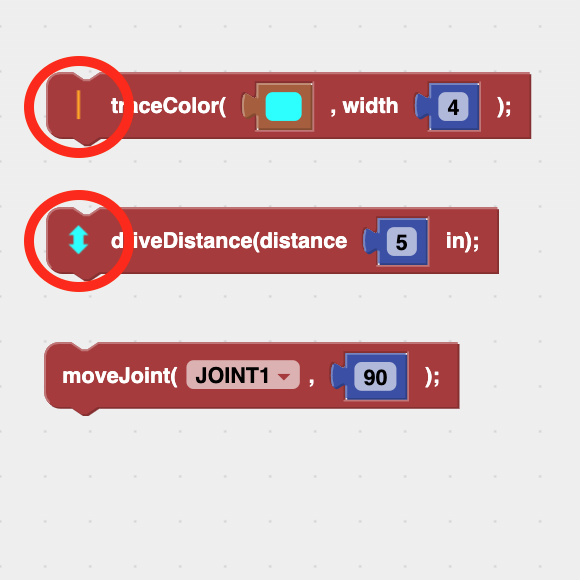Click the orange line icon on traceColor block
Viewport: 580px width, 580px height.
point(78,105)
